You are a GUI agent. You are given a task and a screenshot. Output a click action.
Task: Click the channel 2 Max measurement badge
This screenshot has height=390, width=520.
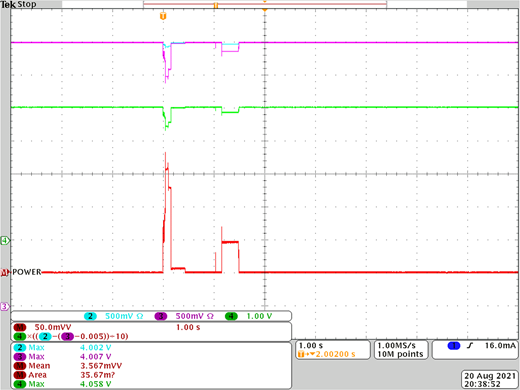(x=20, y=348)
